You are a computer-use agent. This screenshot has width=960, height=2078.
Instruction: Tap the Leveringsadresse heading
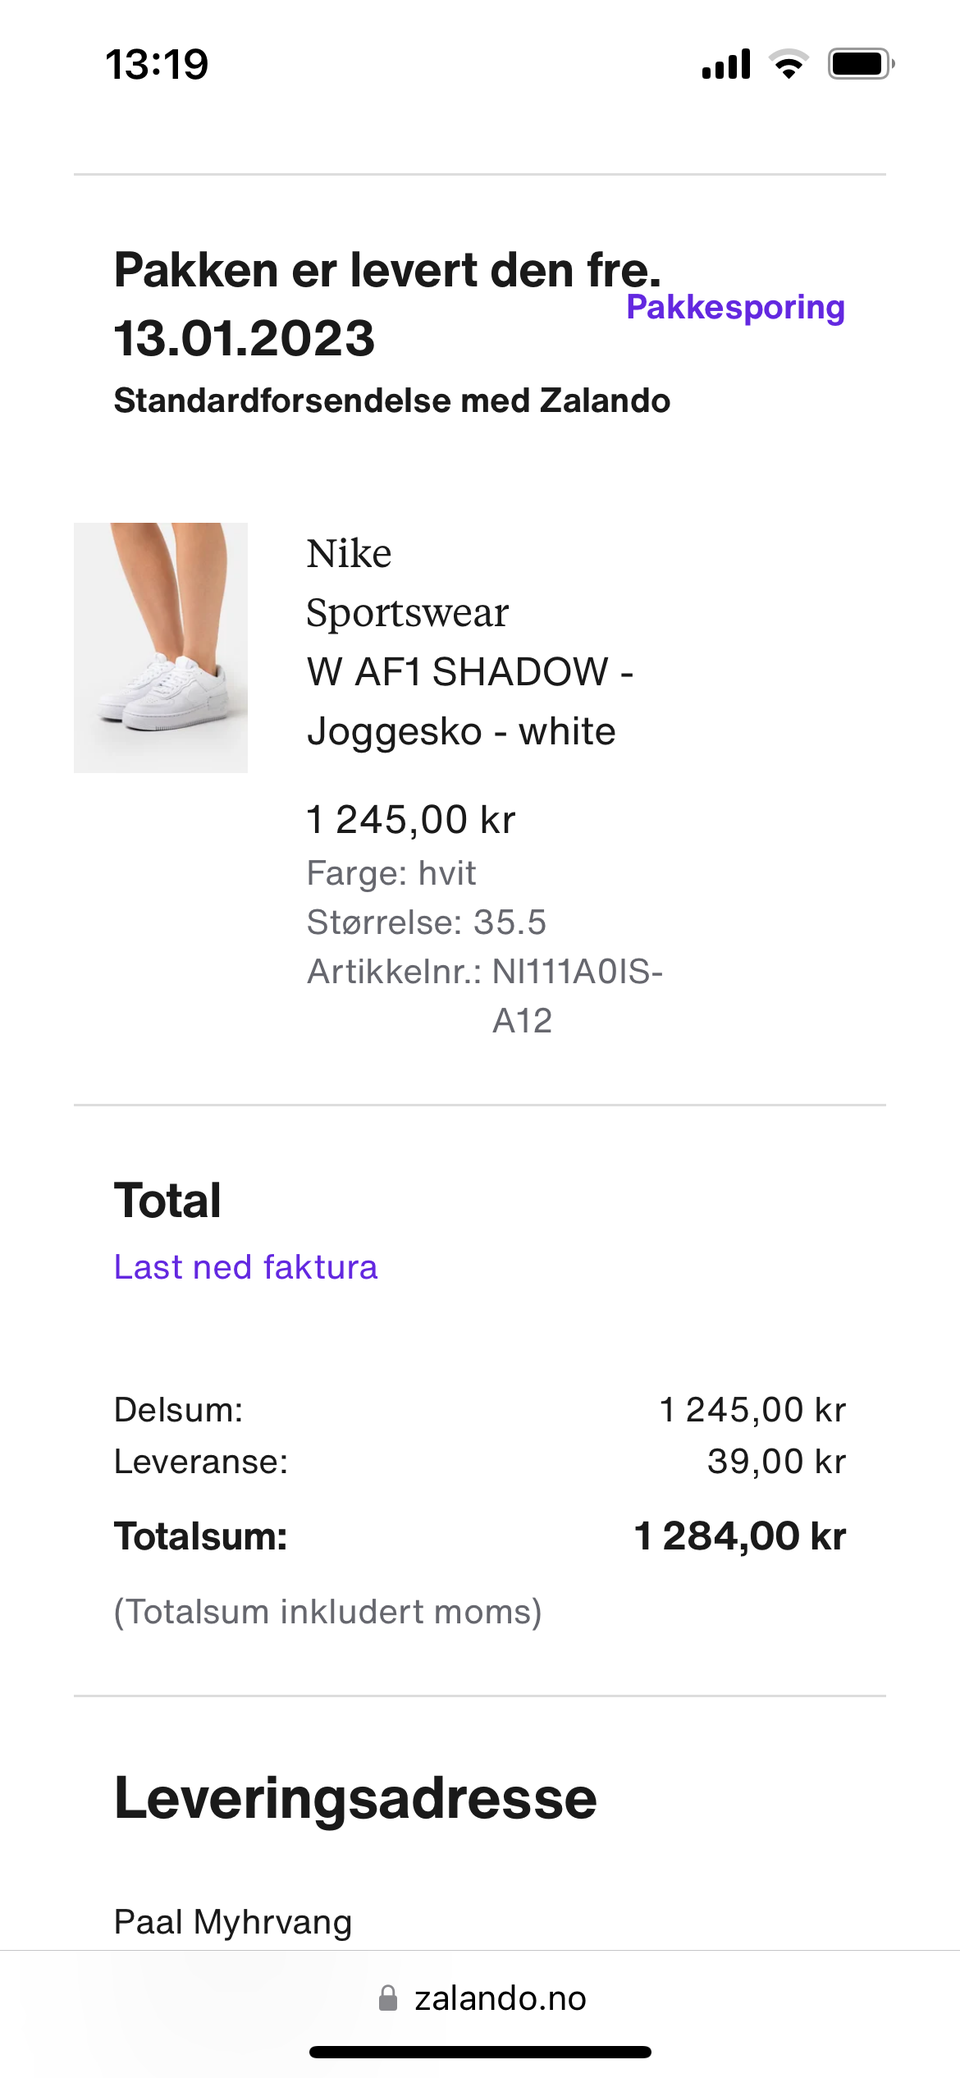tap(355, 1798)
